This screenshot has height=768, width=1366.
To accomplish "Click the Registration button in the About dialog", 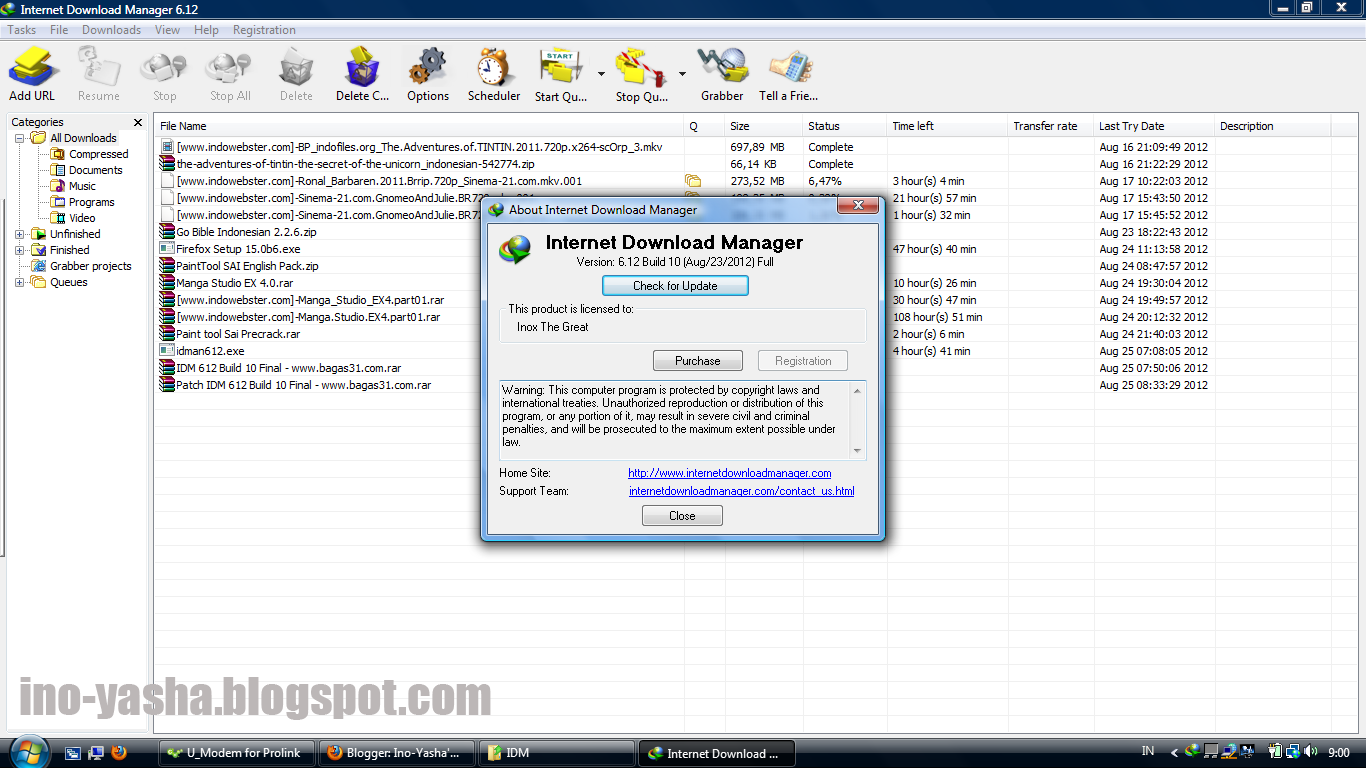I will (803, 361).
